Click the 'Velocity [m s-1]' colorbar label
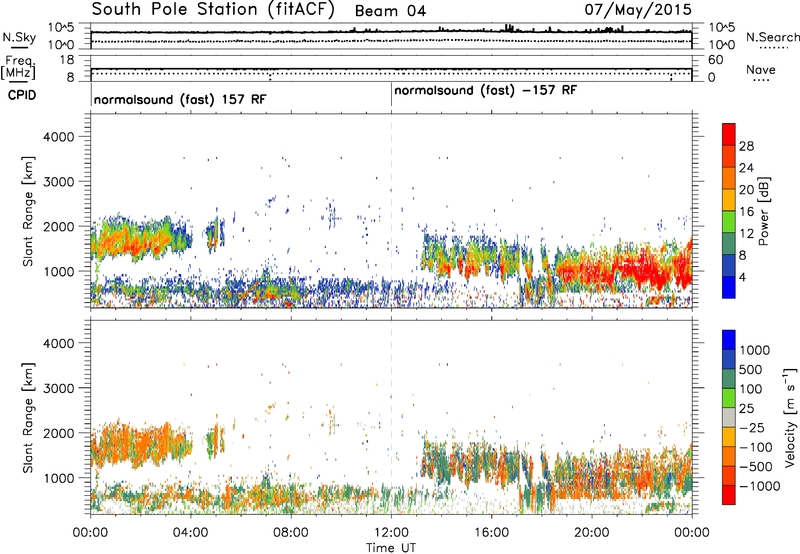800x554 pixels. 790,417
